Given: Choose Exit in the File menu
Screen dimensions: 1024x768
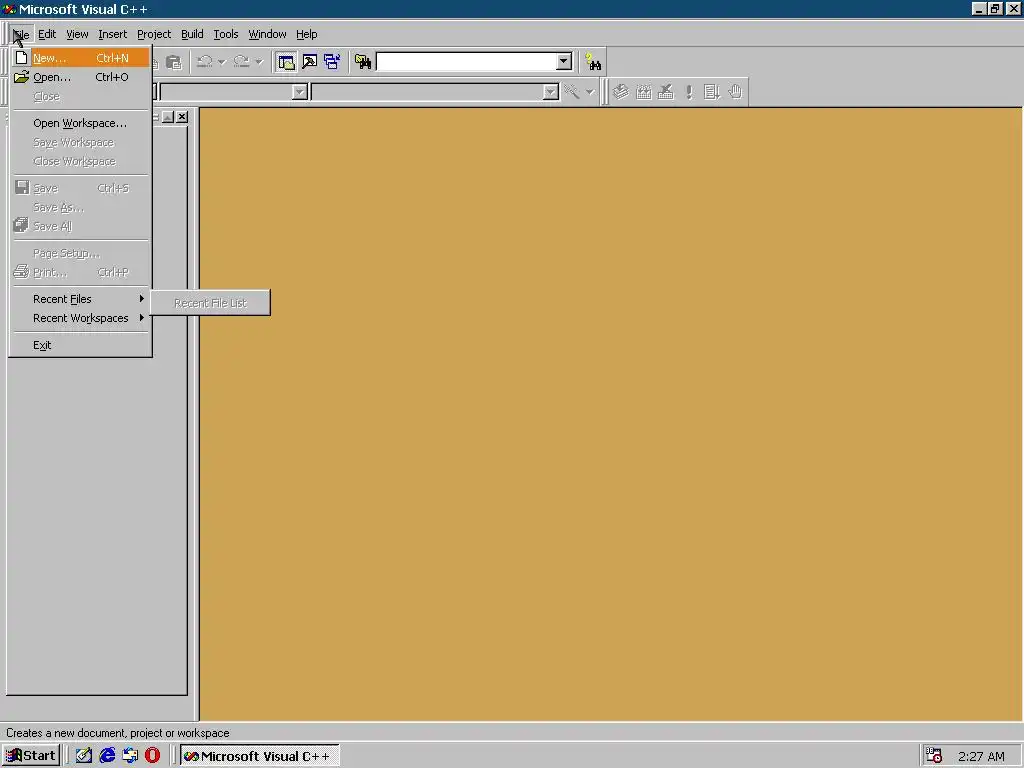Looking at the screenshot, I should [x=80, y=345].
